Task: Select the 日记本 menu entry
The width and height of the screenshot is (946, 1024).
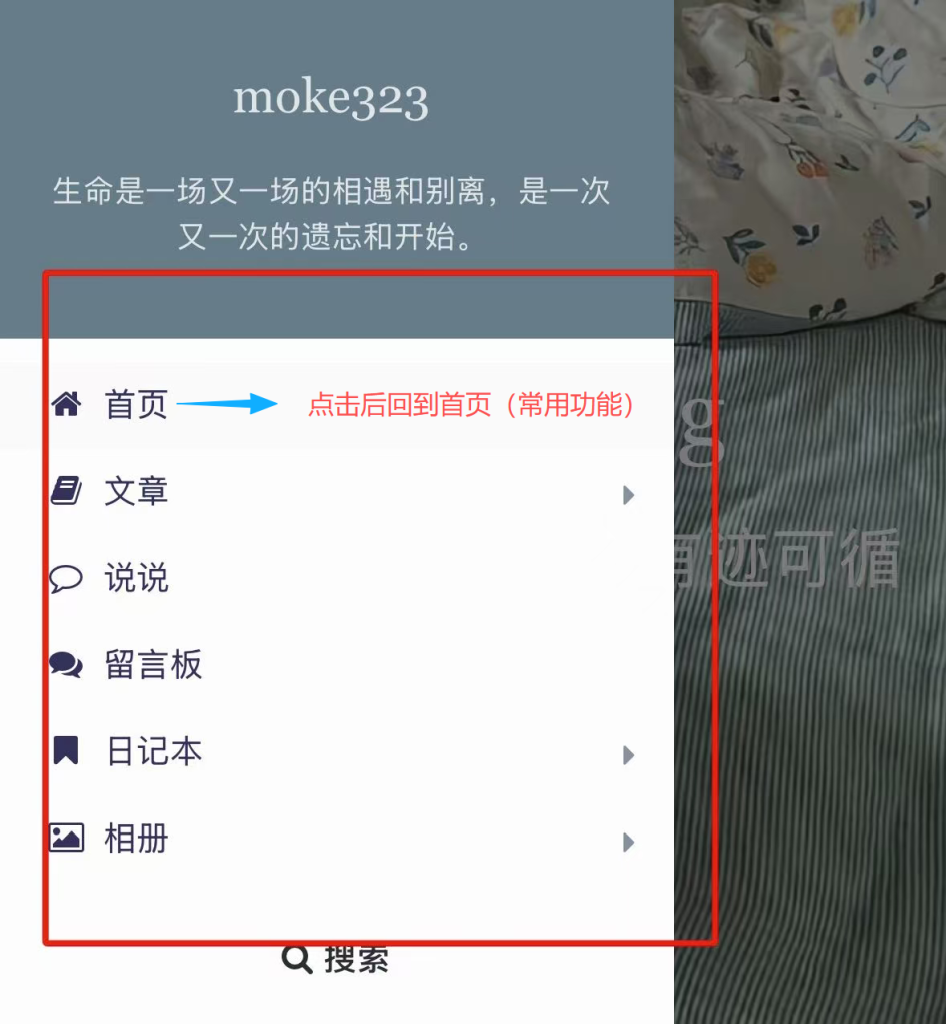Action: click(x=337, y=752)
